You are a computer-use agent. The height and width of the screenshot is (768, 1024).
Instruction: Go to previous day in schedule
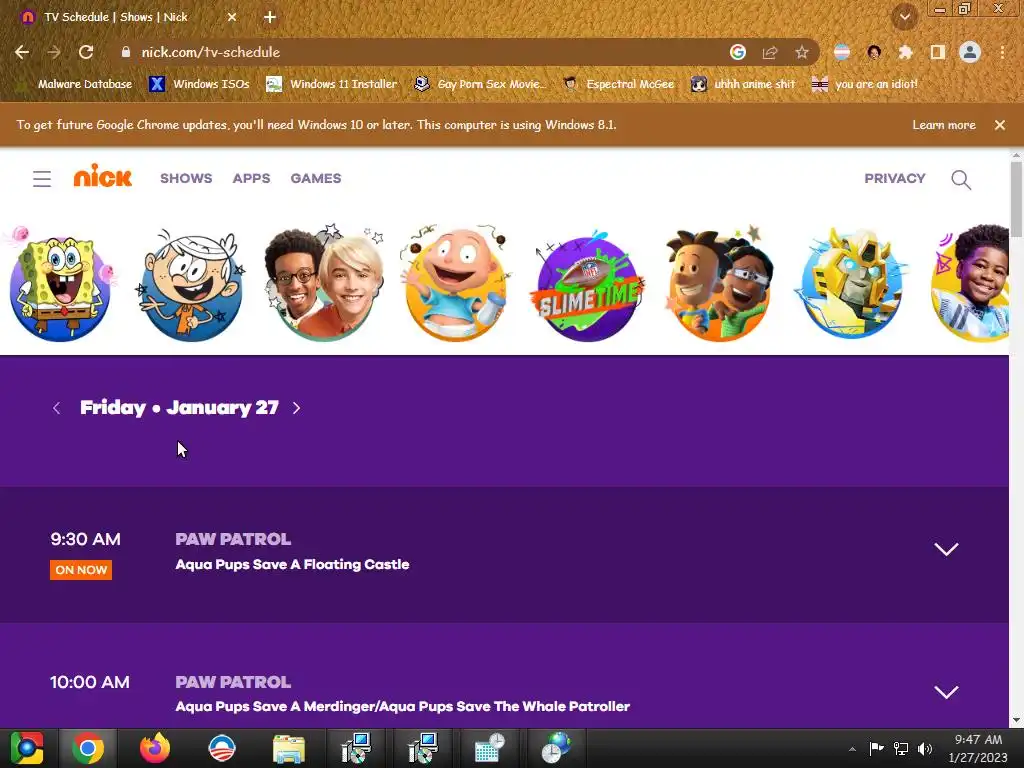click(57, 408)
